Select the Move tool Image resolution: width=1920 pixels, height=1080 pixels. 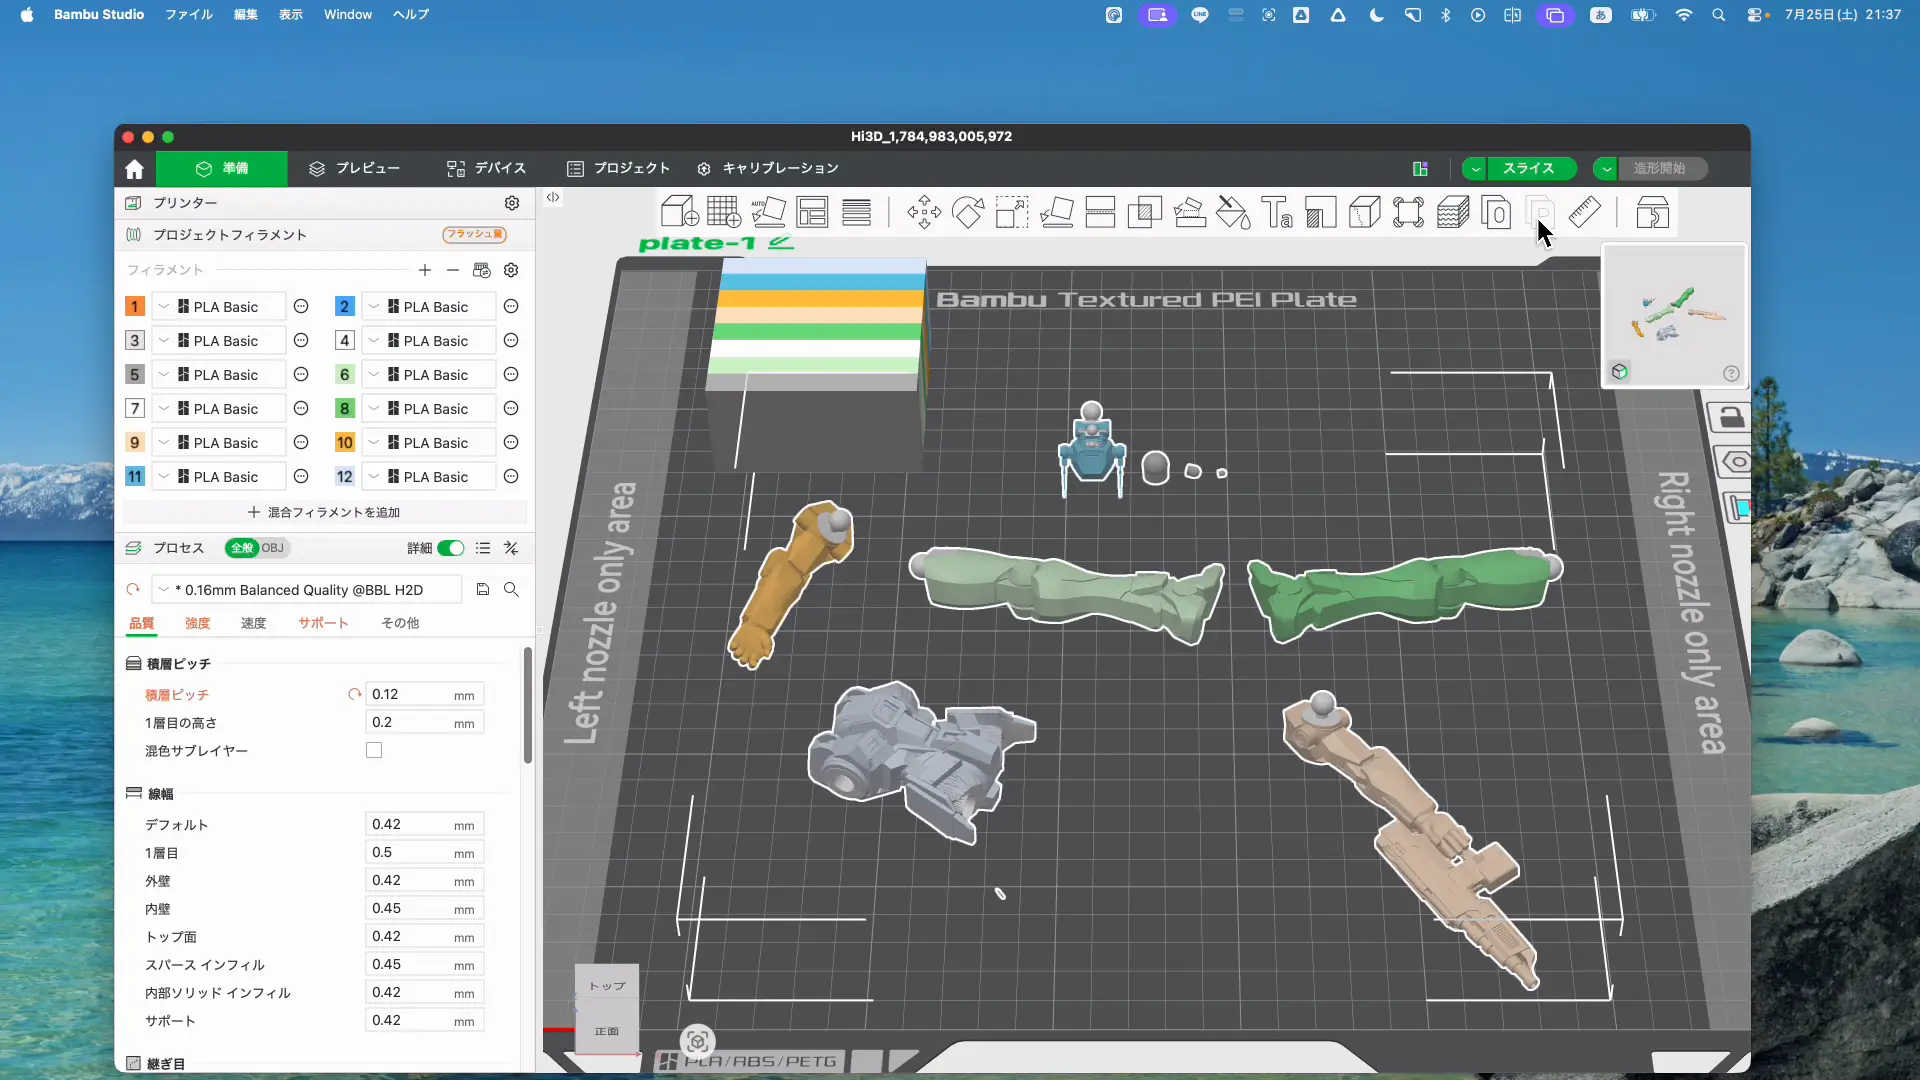pos(924,212)
